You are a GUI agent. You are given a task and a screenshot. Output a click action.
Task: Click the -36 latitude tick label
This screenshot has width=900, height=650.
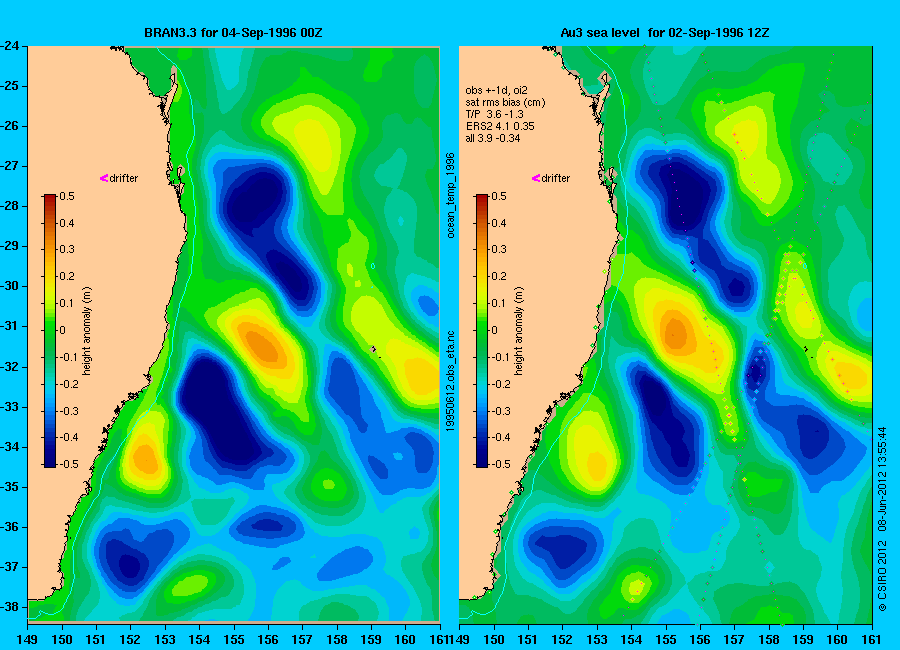point(9,527)
